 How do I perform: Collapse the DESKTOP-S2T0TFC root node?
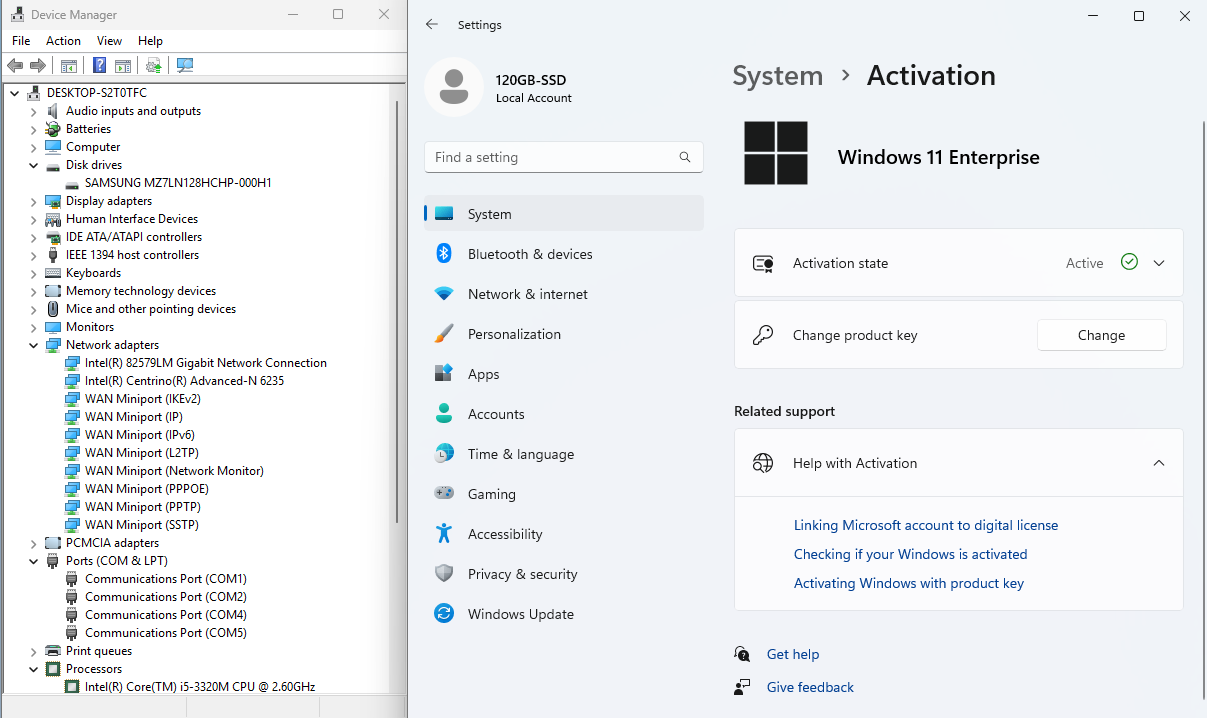coord(14,93)
